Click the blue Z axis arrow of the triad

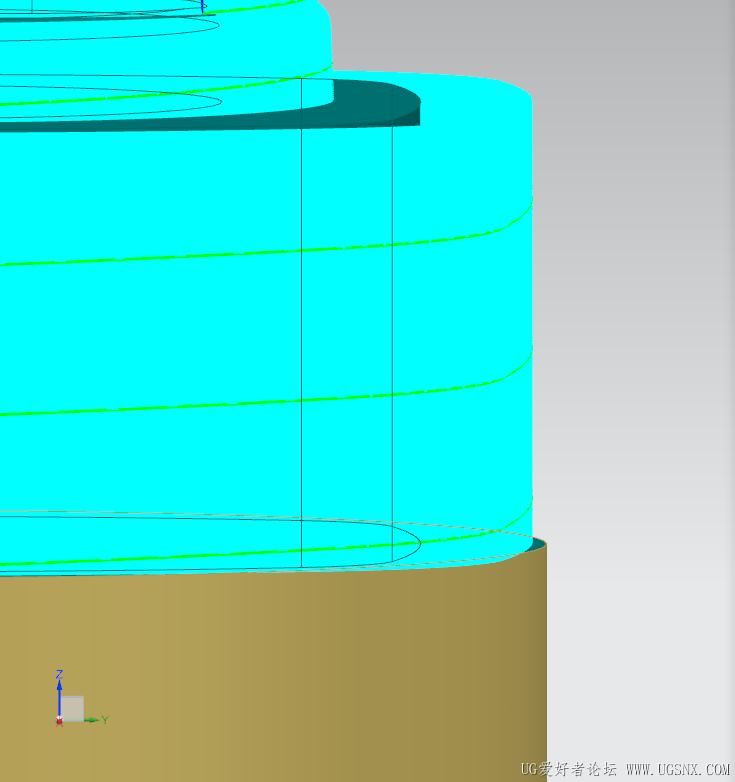[x=59, y=693]
